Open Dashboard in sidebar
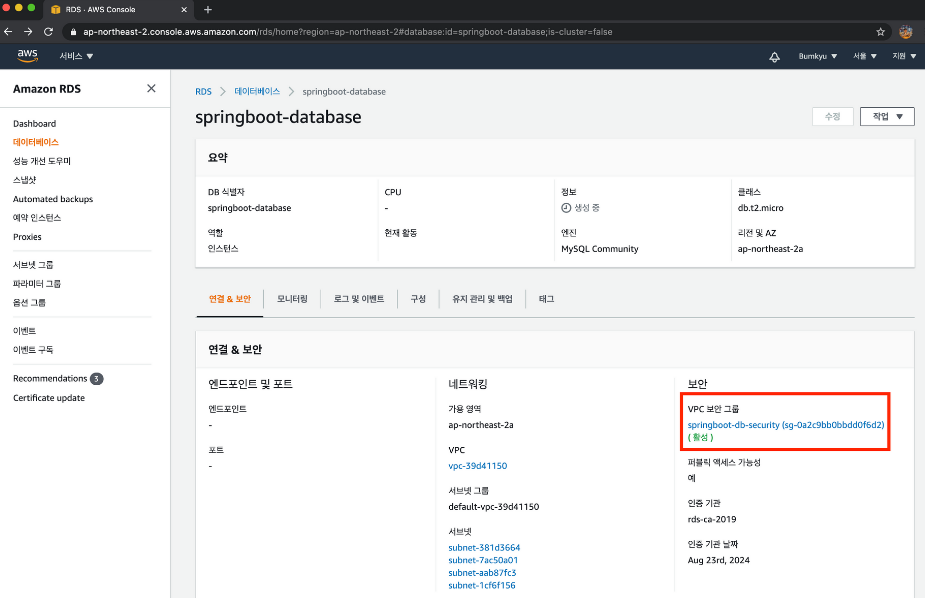 (34, 123)
